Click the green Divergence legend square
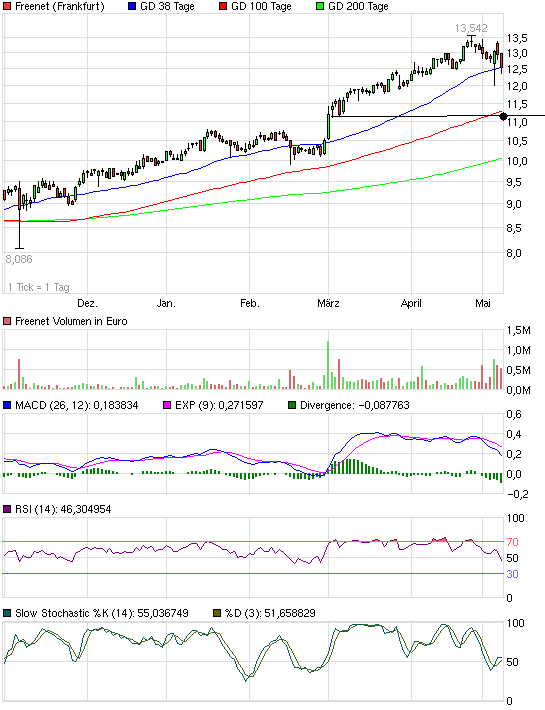This screenshot has width=545, height=710. click(x=292, y=405)
